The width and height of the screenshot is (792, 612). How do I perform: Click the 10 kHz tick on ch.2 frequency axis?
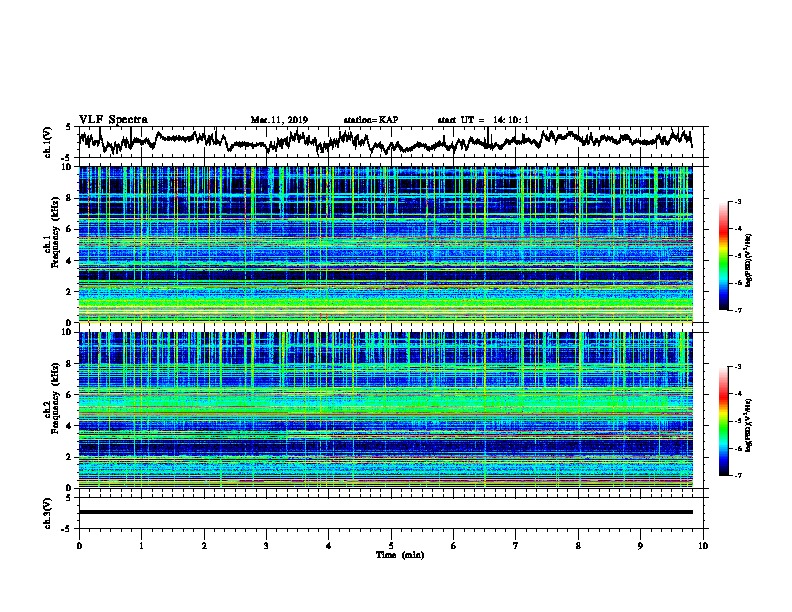click(68, 332)
